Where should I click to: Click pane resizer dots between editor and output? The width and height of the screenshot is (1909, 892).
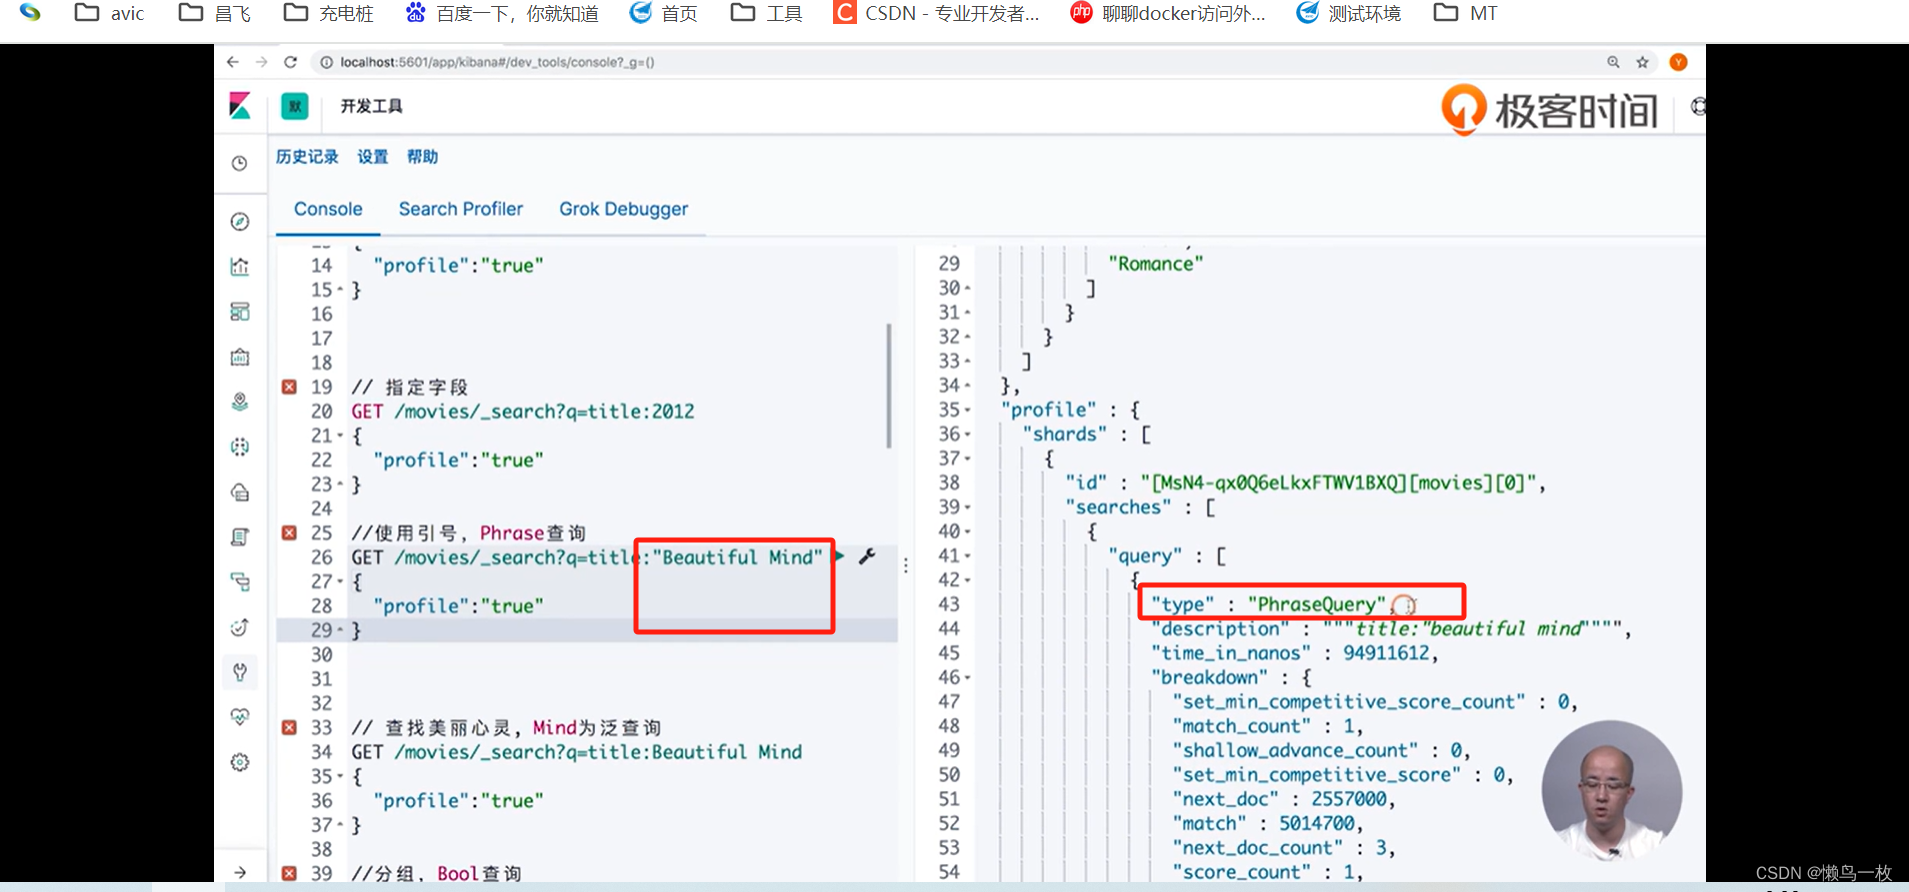pos(906,565)
